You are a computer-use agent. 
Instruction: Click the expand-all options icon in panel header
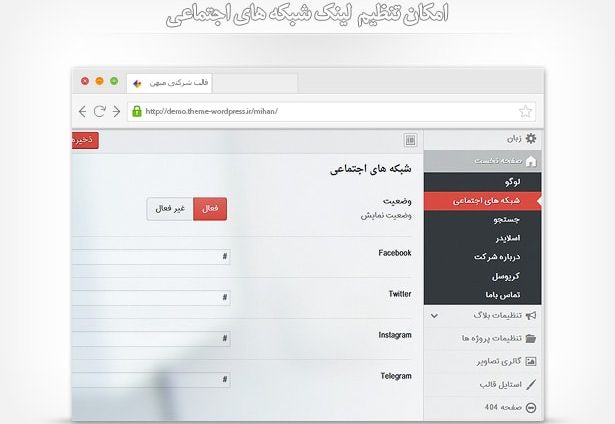[410, 140]
